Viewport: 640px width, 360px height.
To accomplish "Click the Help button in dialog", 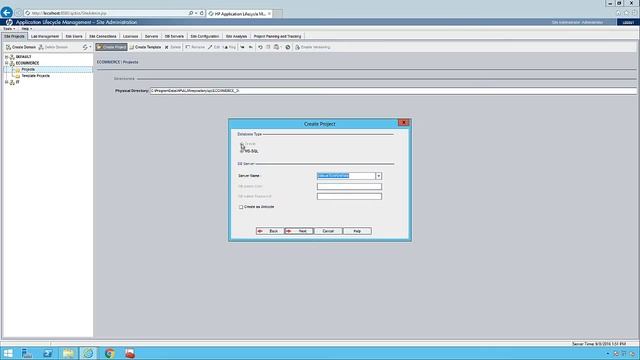I will 357,231.
